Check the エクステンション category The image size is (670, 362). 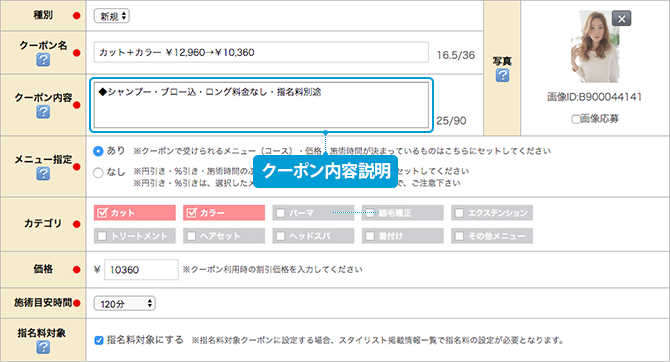(492, 213)
